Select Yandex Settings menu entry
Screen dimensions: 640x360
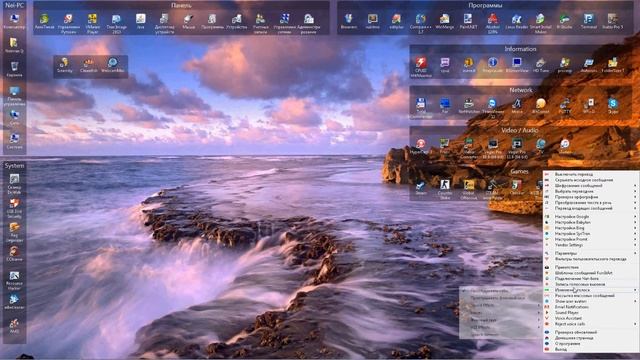coord(591,245)
